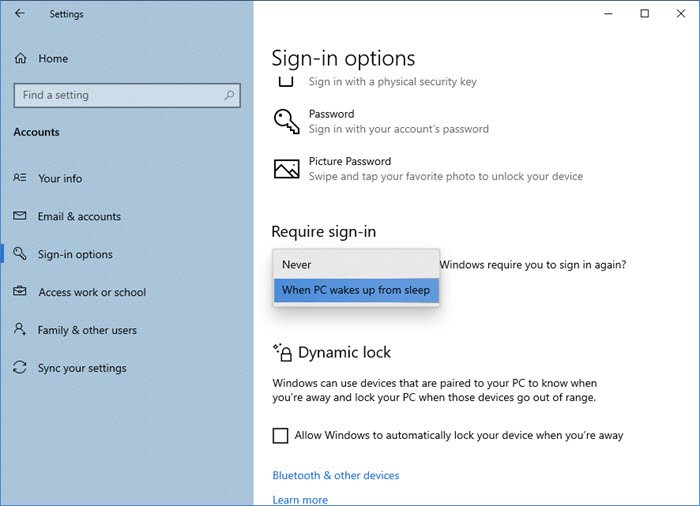Image resolution: width=700 pixels, height=506 pixels.
Task: Click the Password key icon
Action: 286,121
